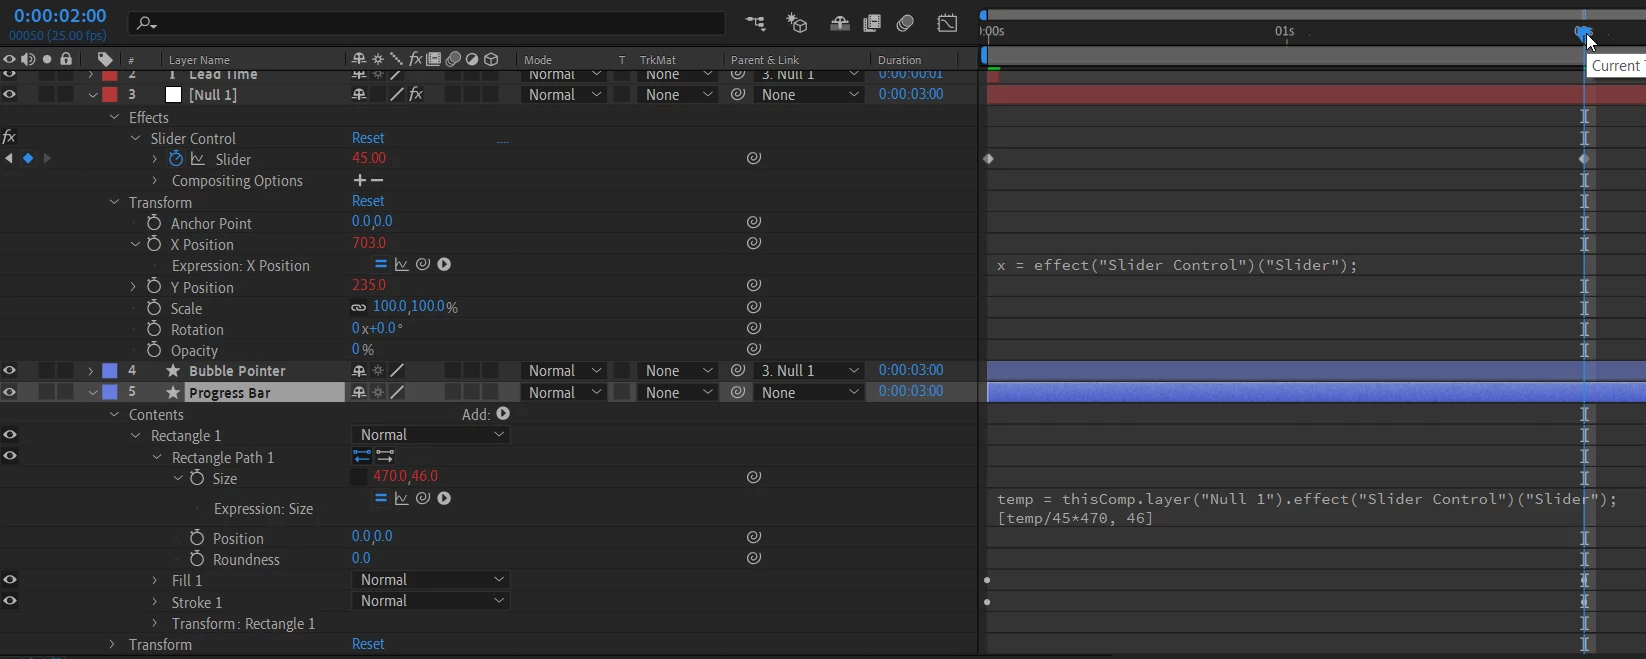This screenshot has height=659, width=1646.
Task: Expand the Bubble Pointer layer
Action: [x=91, y=371]
